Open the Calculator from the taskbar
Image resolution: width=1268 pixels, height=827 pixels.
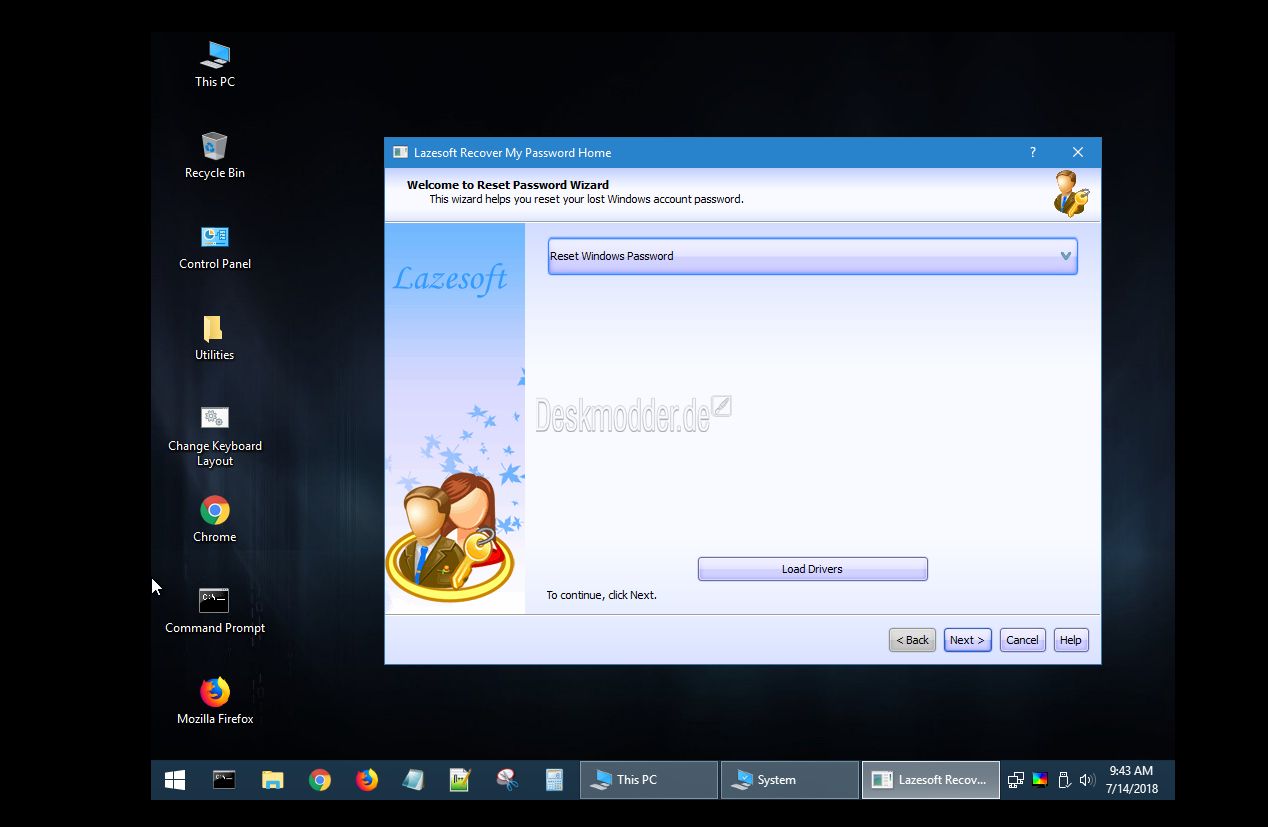tap(554, 780)
